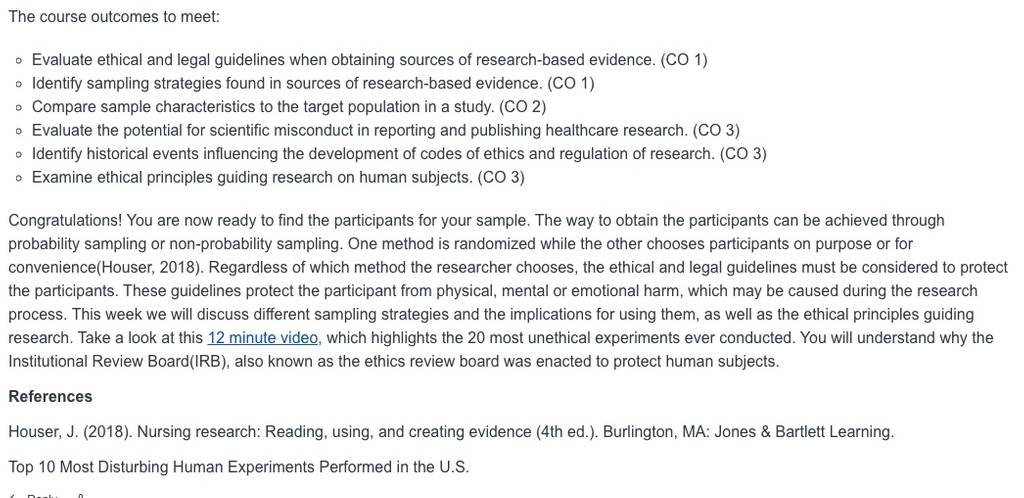Click the icon next to Reply
Viewport: 1024px width, 498px height.
pos(80,497)
